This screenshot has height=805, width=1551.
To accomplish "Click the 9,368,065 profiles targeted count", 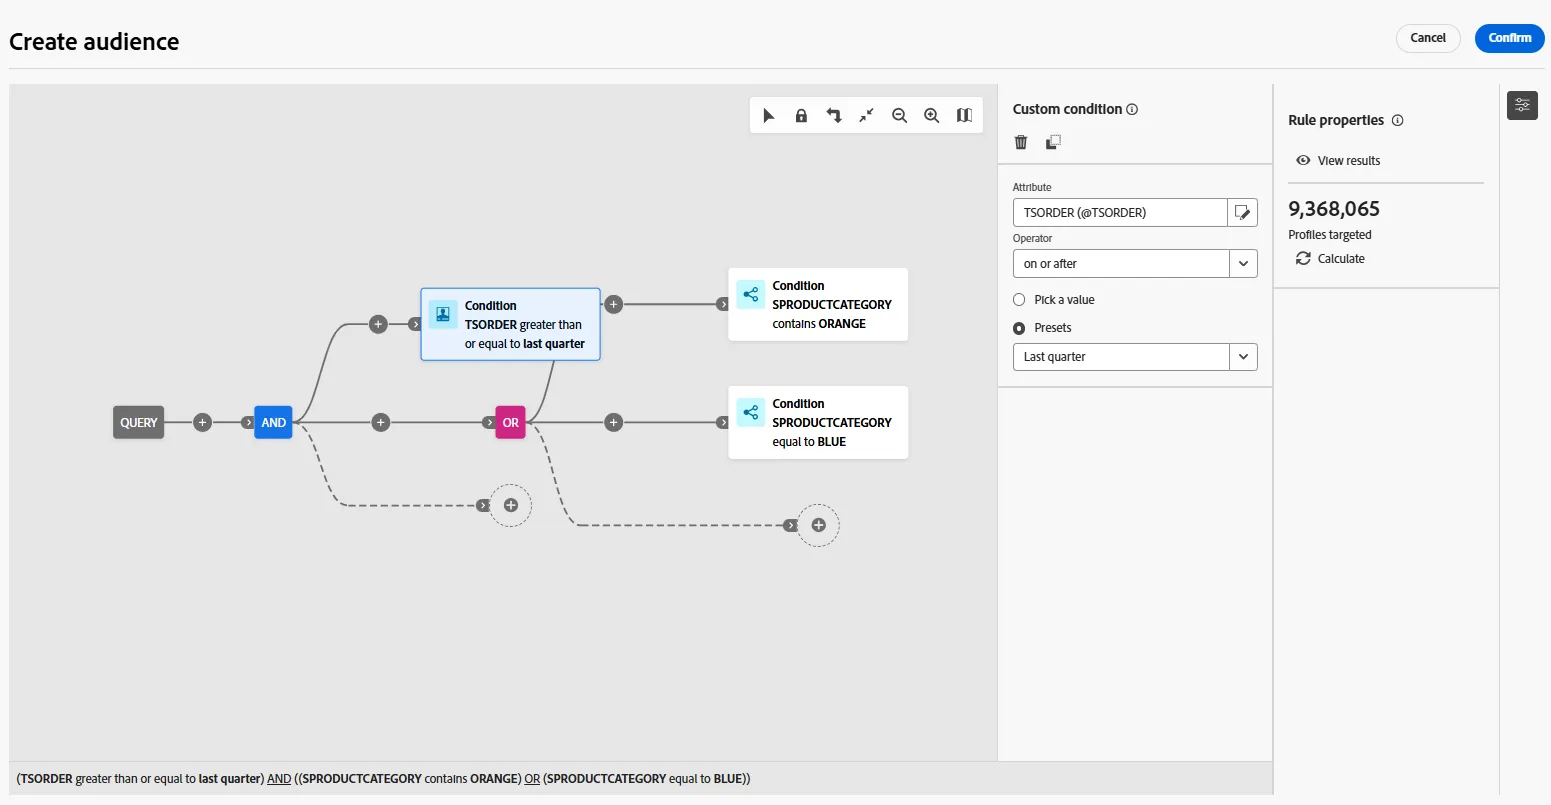I will [x=1334, y=209].
